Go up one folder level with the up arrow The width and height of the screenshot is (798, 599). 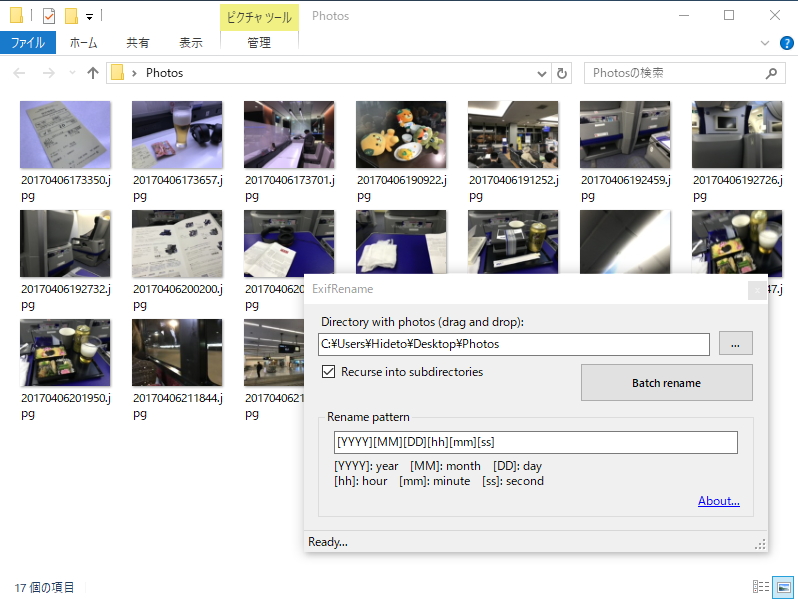pos(93,73)
